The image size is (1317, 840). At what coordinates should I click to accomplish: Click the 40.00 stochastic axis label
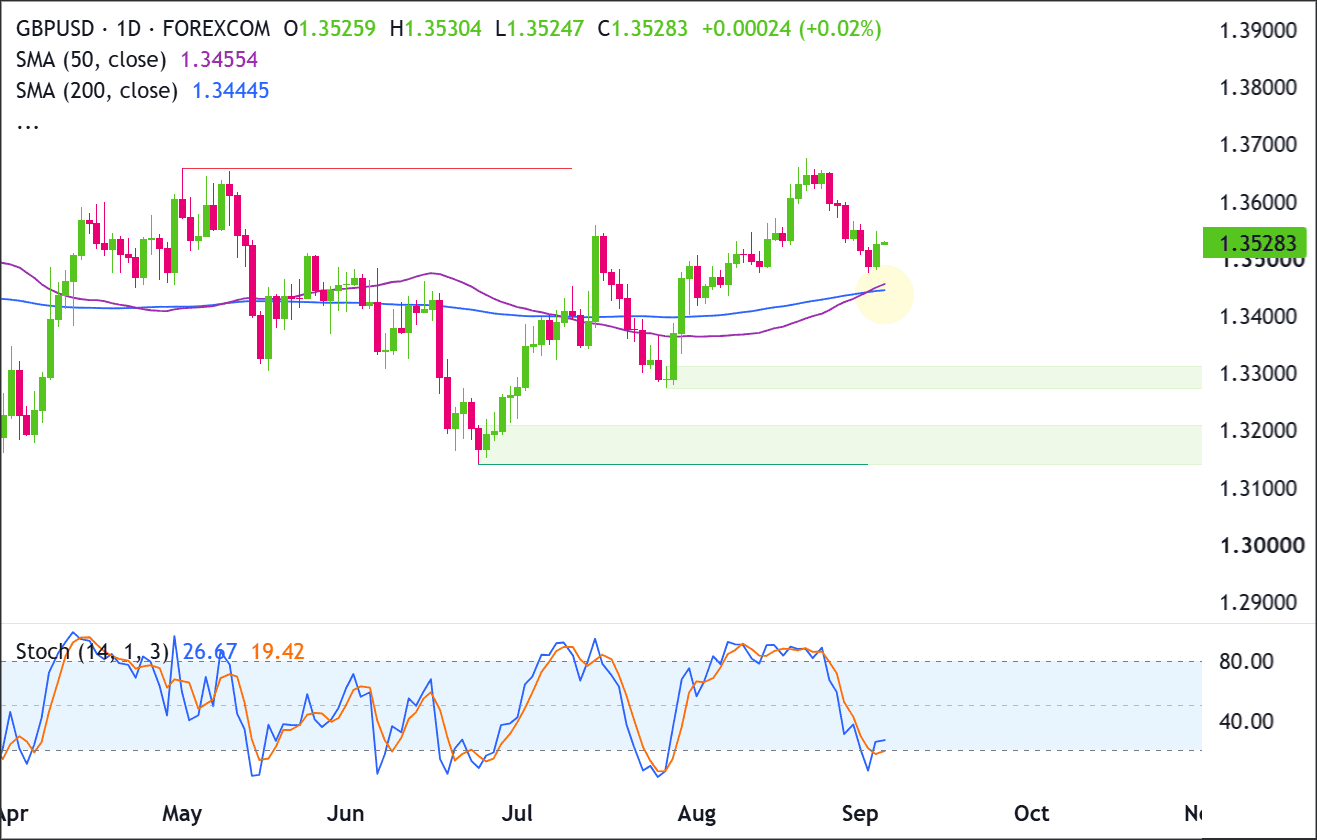1245,721
